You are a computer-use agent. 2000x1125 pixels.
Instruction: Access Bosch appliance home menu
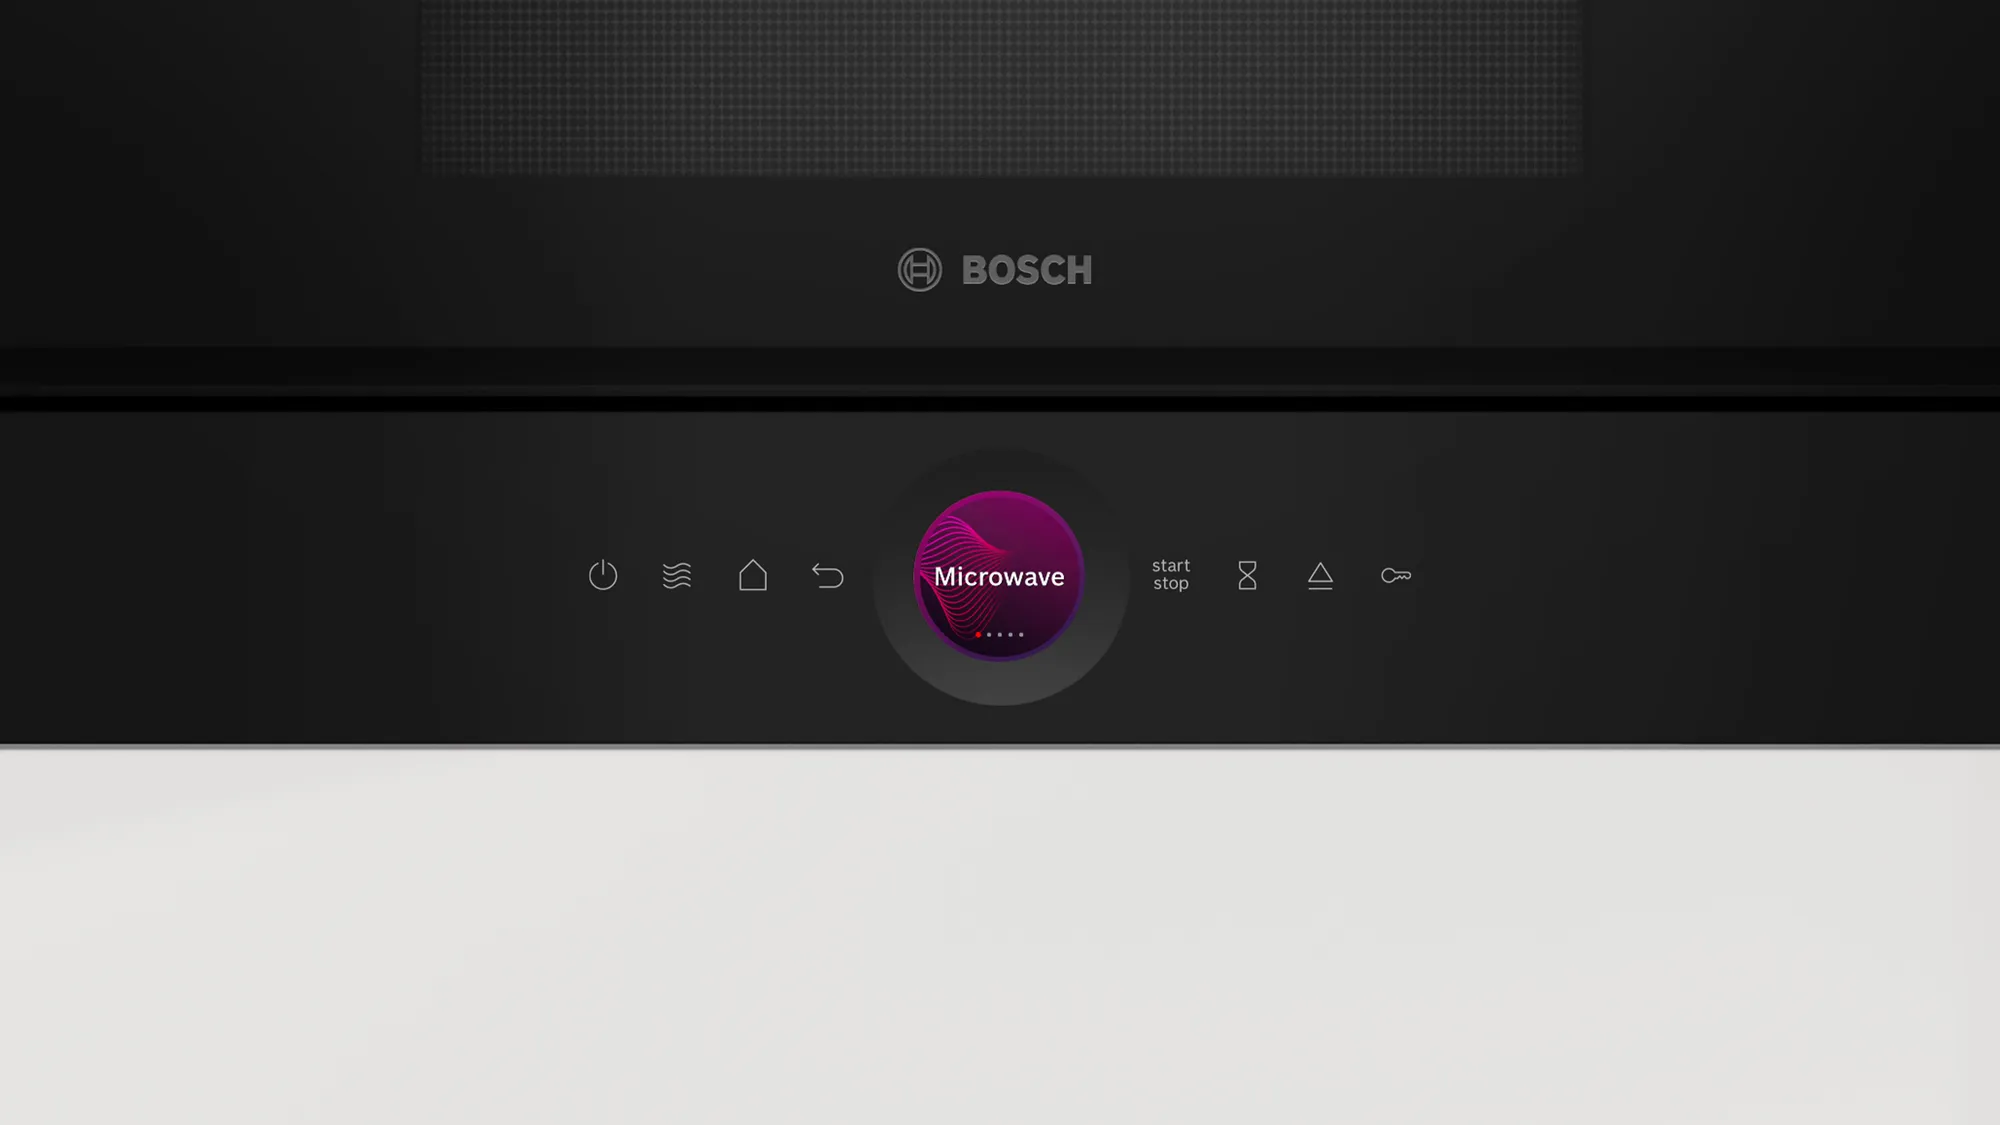point(753,576)
